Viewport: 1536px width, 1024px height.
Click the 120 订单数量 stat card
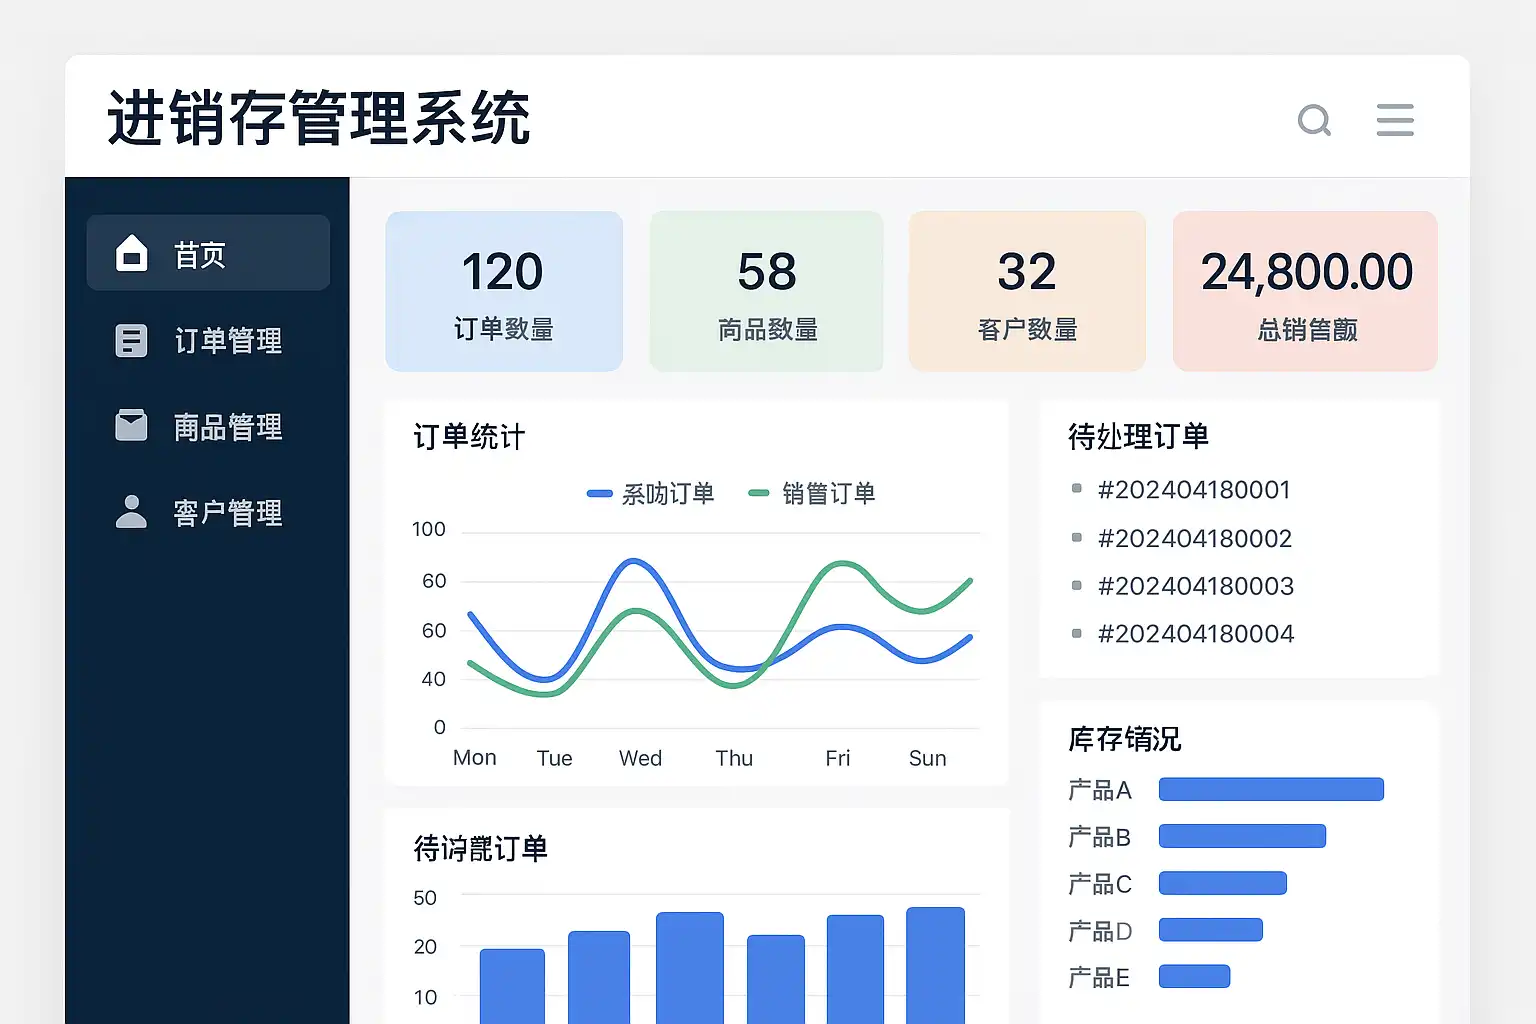[504, 291]
